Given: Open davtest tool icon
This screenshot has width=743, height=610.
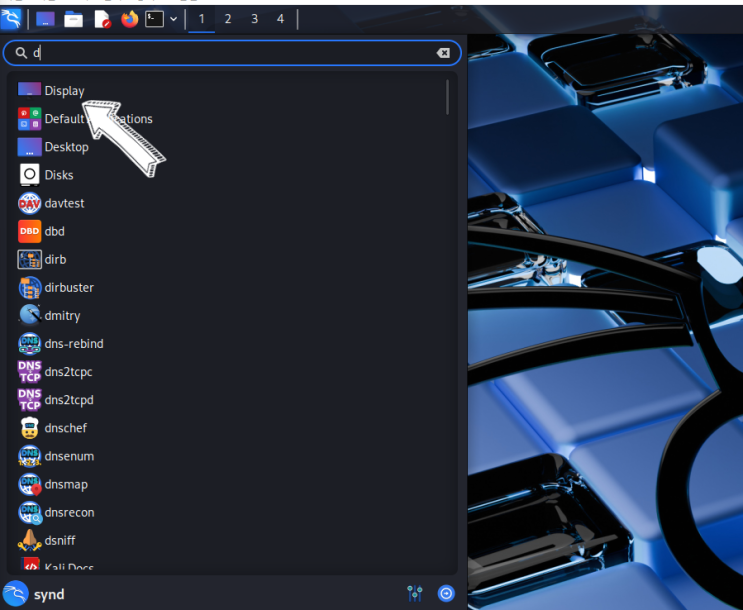Looking at the screenshot, I should point(29,203).
